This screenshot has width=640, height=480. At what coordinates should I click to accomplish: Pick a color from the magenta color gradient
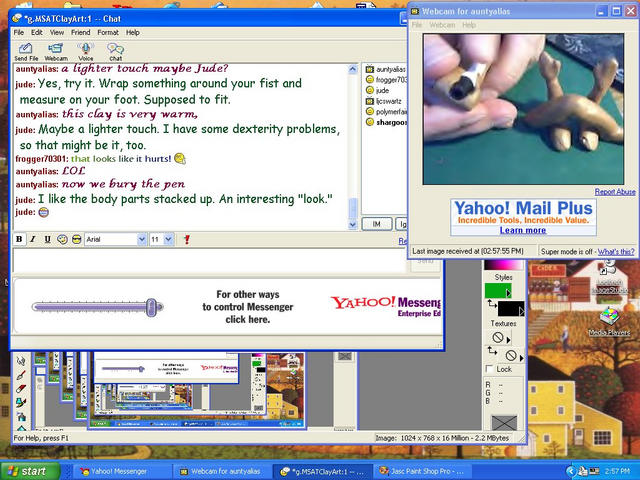503,264
